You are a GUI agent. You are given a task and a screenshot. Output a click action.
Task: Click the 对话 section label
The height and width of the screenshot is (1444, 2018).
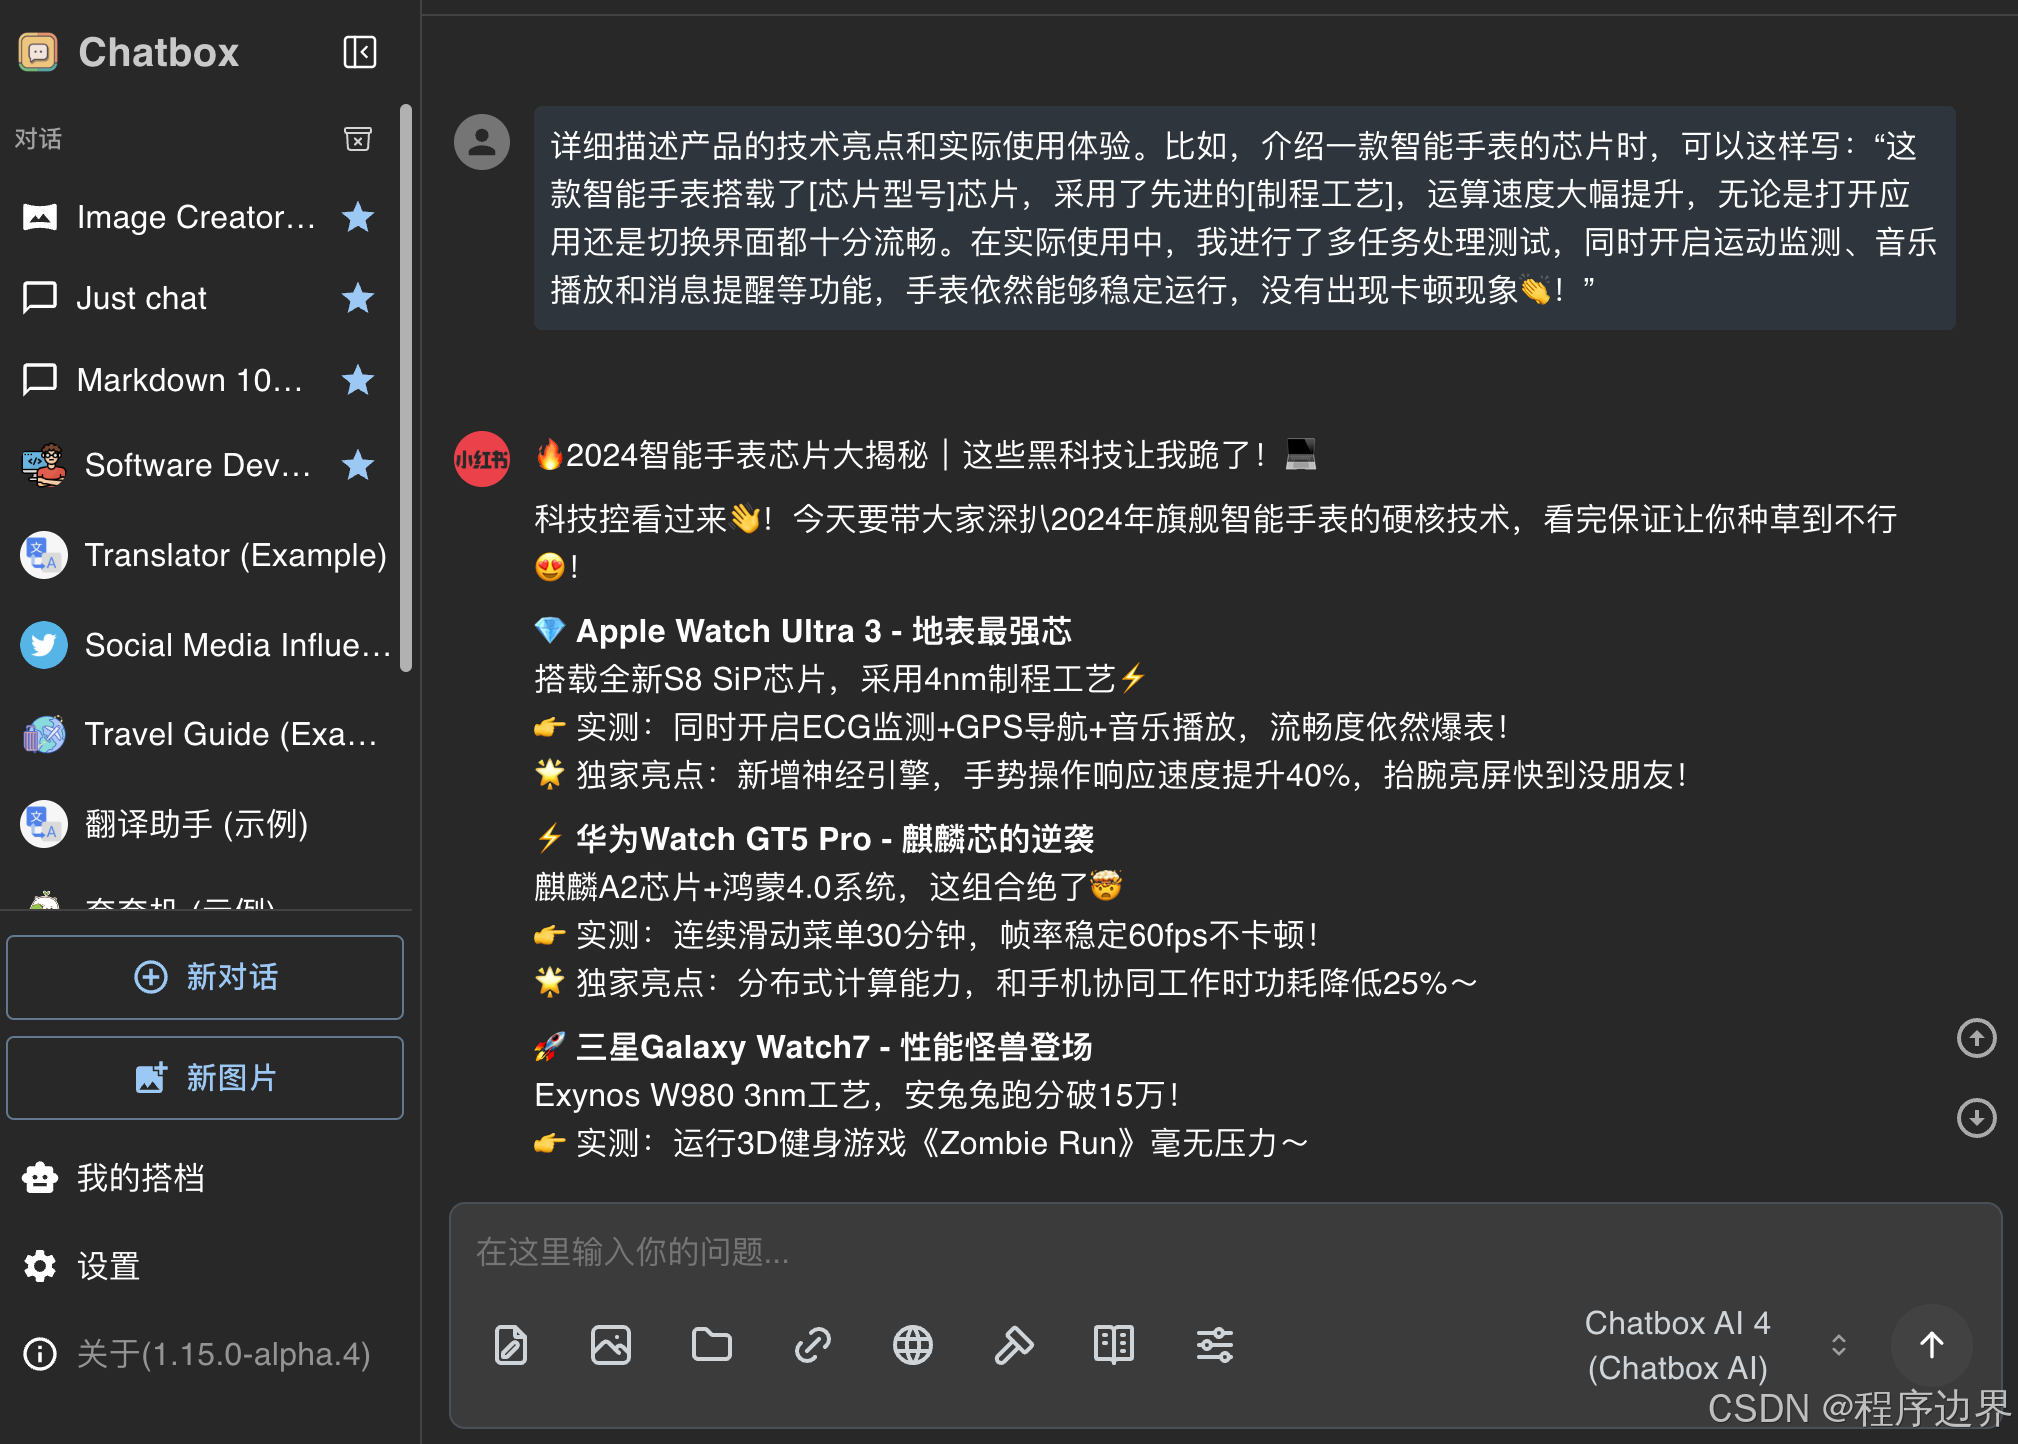point(38,138)
